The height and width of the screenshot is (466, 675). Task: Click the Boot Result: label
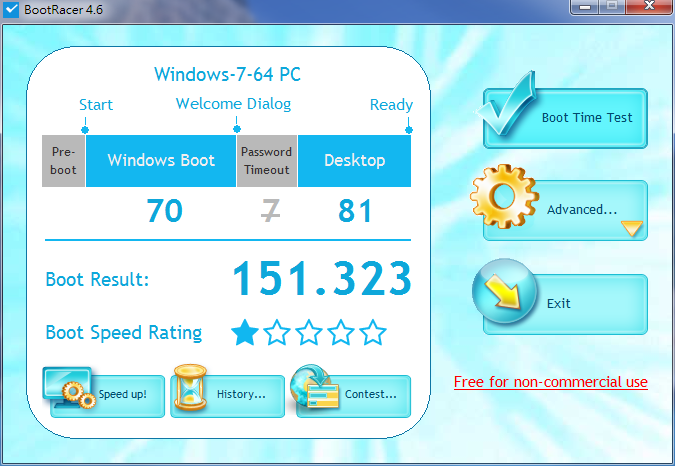click(98, 280)
